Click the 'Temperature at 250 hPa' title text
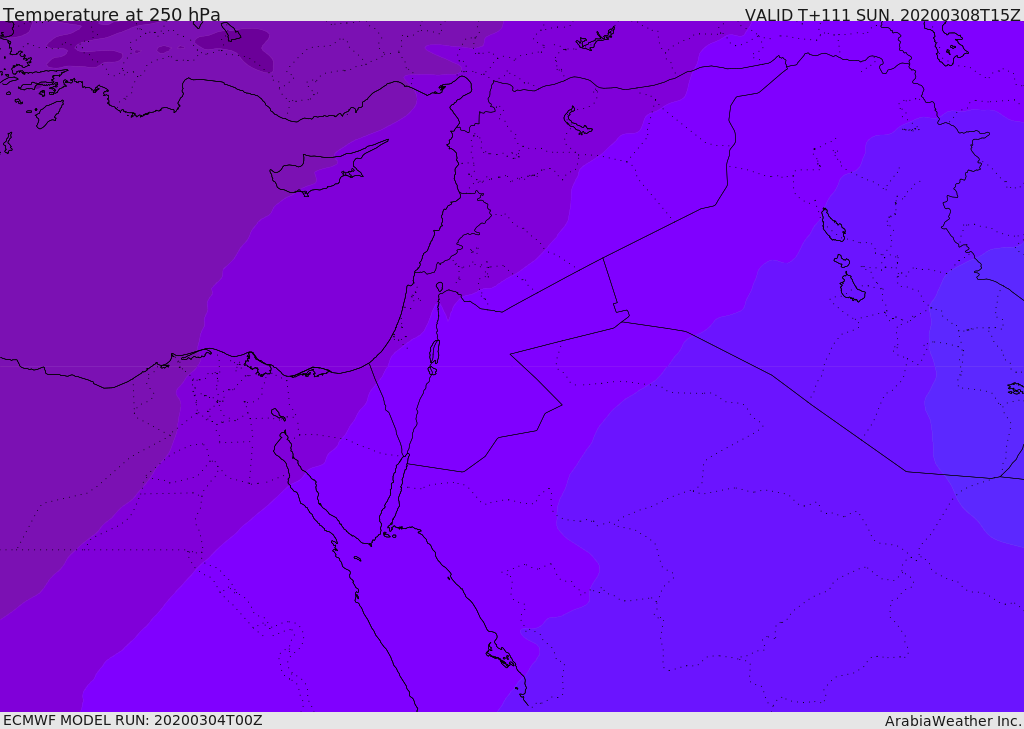Image resolution: width=1024 pixels, height=729 pixels. click(x=112, y=14)
